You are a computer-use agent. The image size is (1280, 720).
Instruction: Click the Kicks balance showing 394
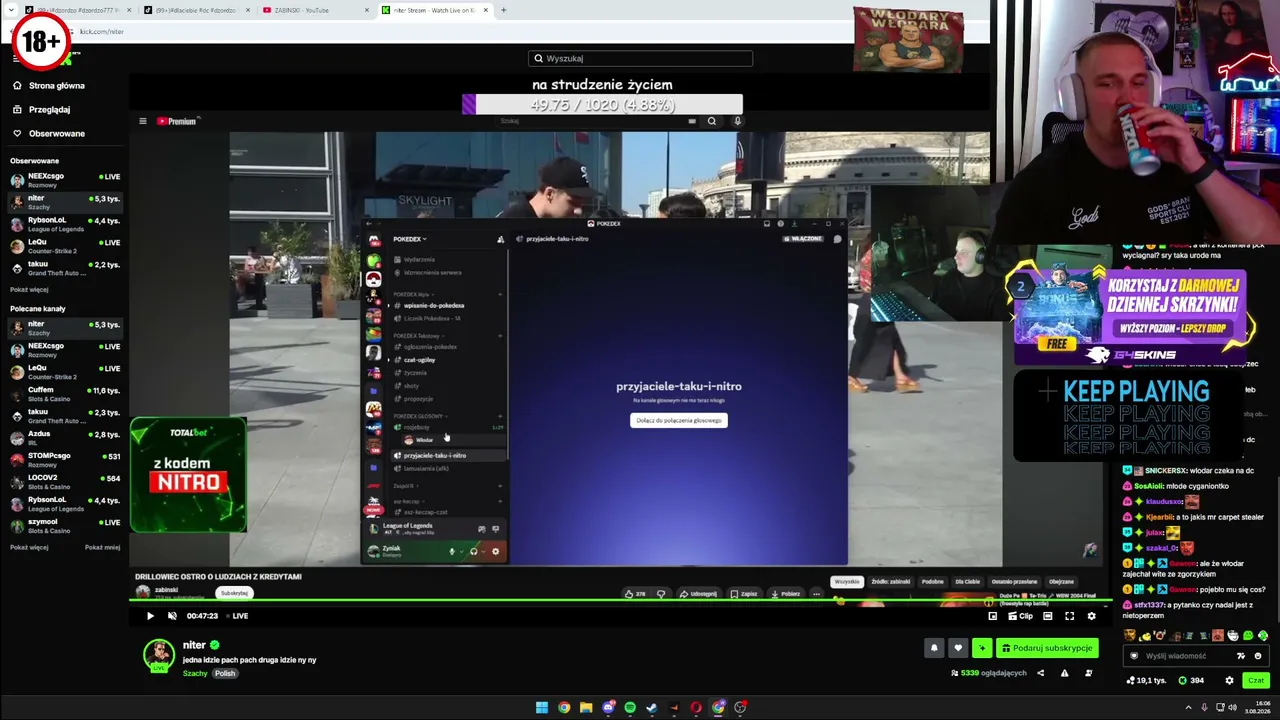[1191, 680]
